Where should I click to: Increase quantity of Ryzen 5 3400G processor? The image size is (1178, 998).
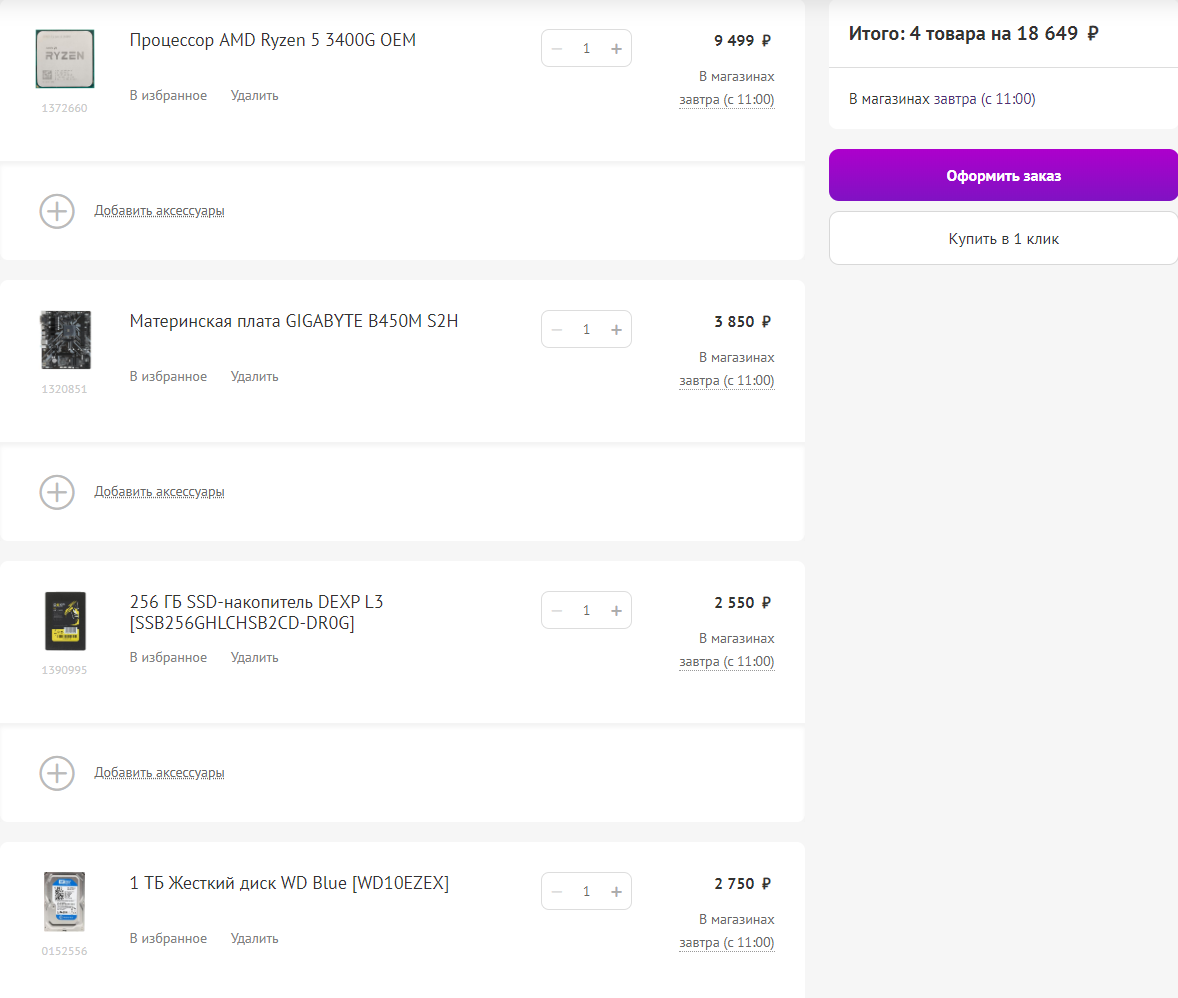616,48
